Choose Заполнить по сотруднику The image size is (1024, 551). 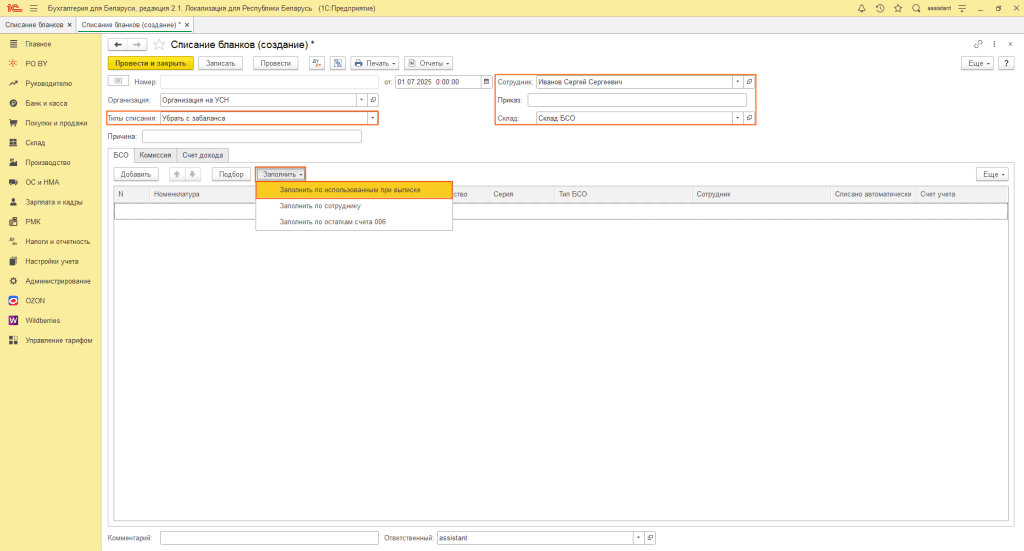click(354, 206)
